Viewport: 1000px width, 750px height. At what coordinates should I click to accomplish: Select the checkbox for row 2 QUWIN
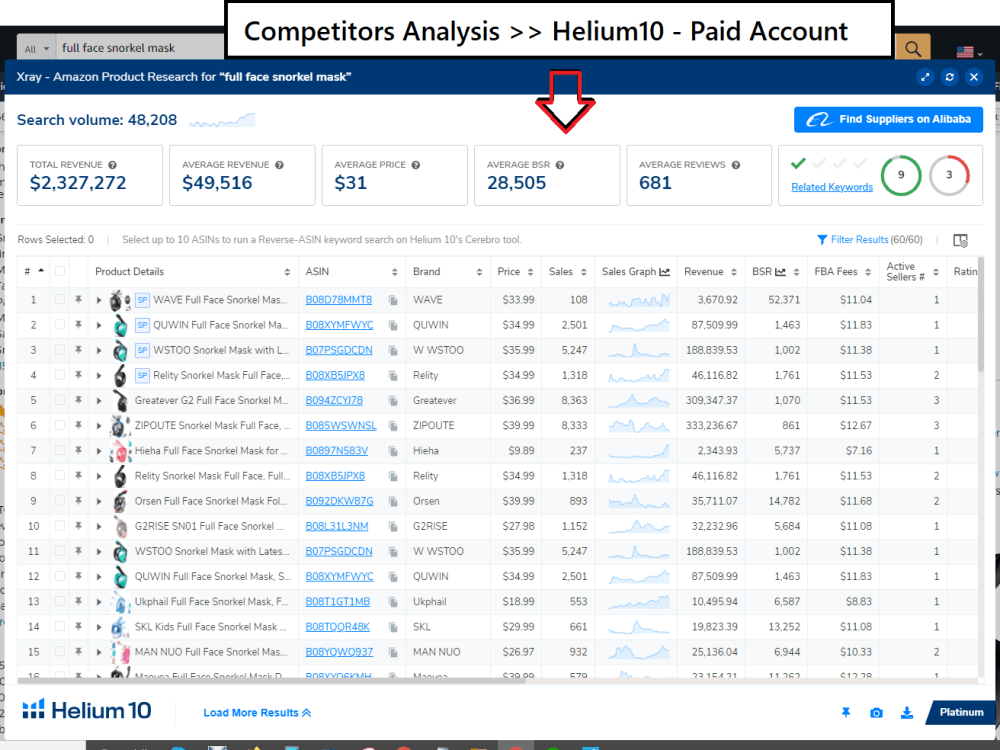59,325
